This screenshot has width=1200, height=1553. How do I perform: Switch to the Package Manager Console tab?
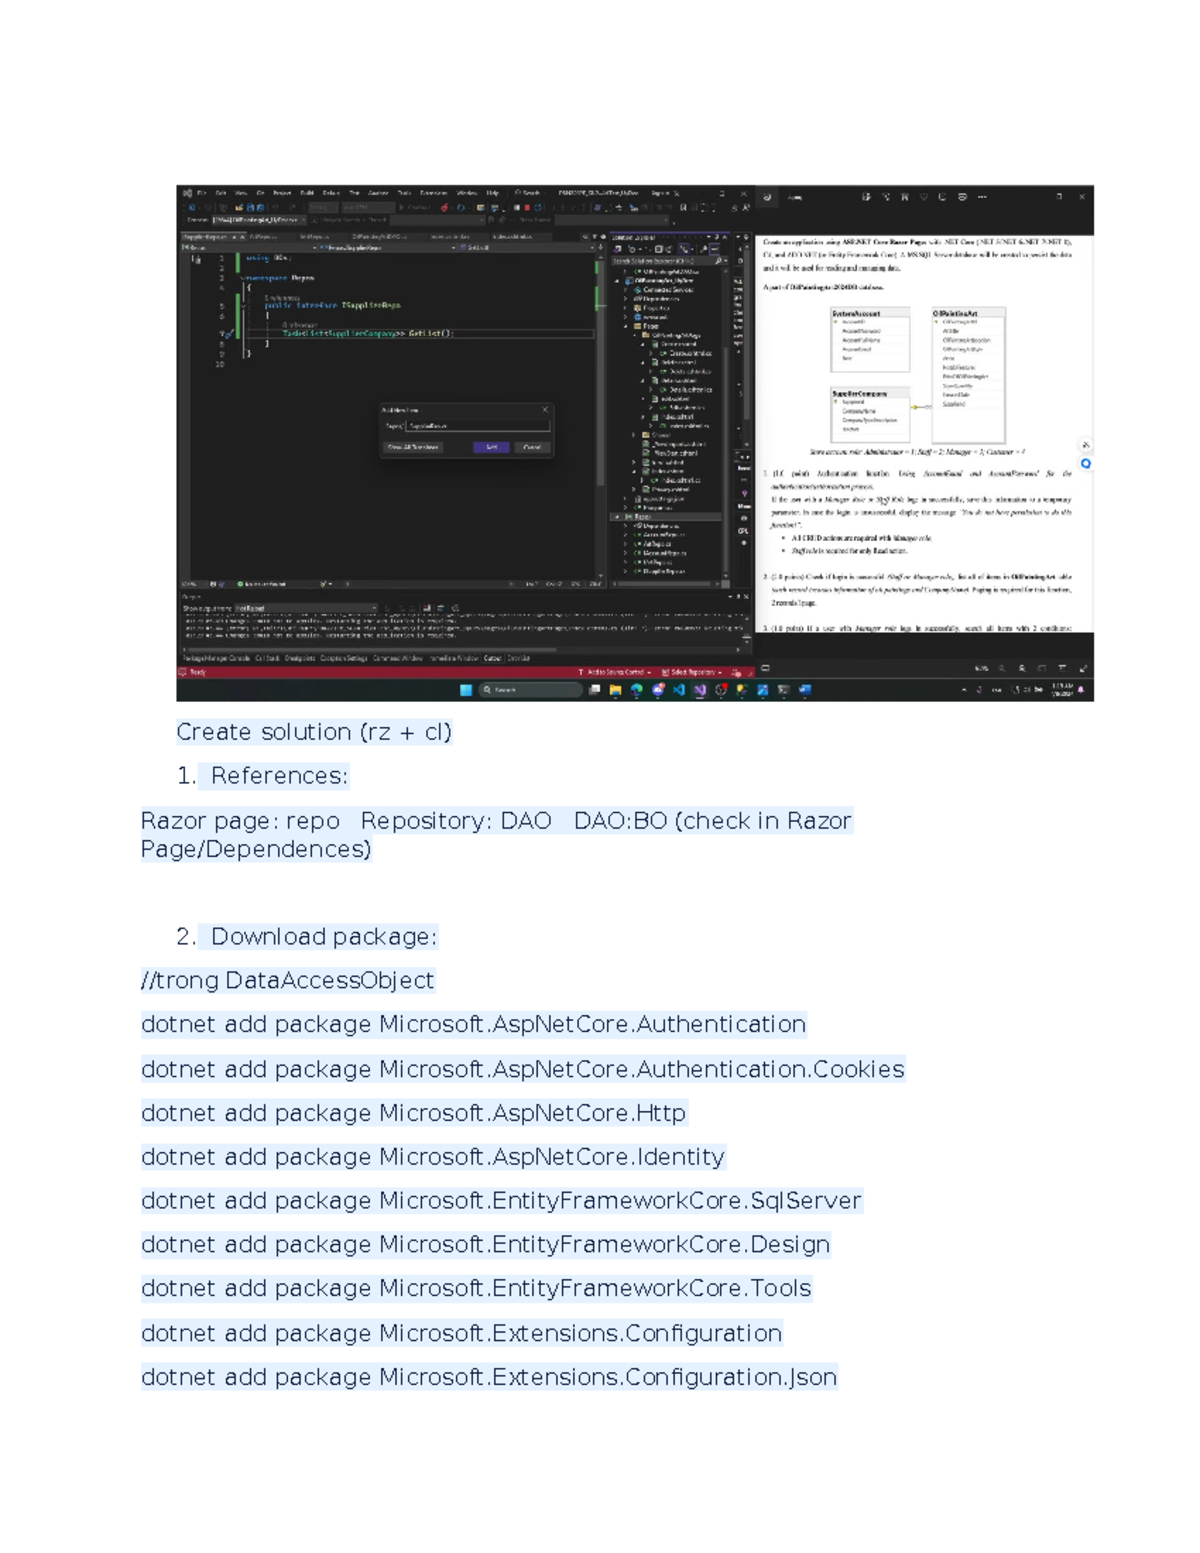coord(216,658)
